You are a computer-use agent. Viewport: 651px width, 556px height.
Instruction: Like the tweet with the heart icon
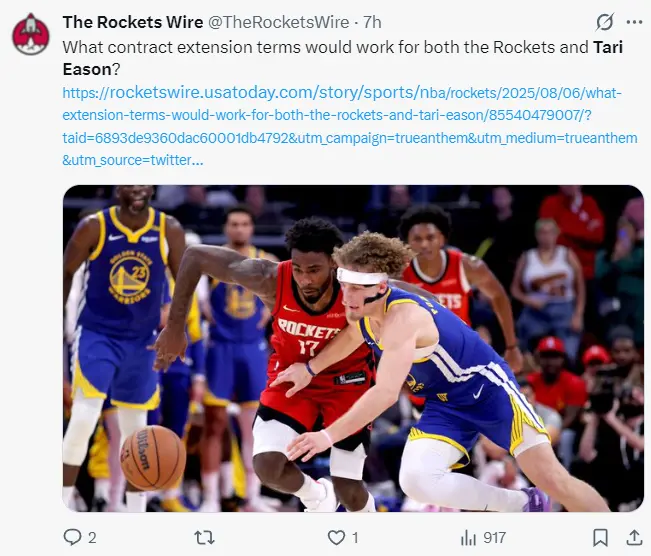coord(336,537)
